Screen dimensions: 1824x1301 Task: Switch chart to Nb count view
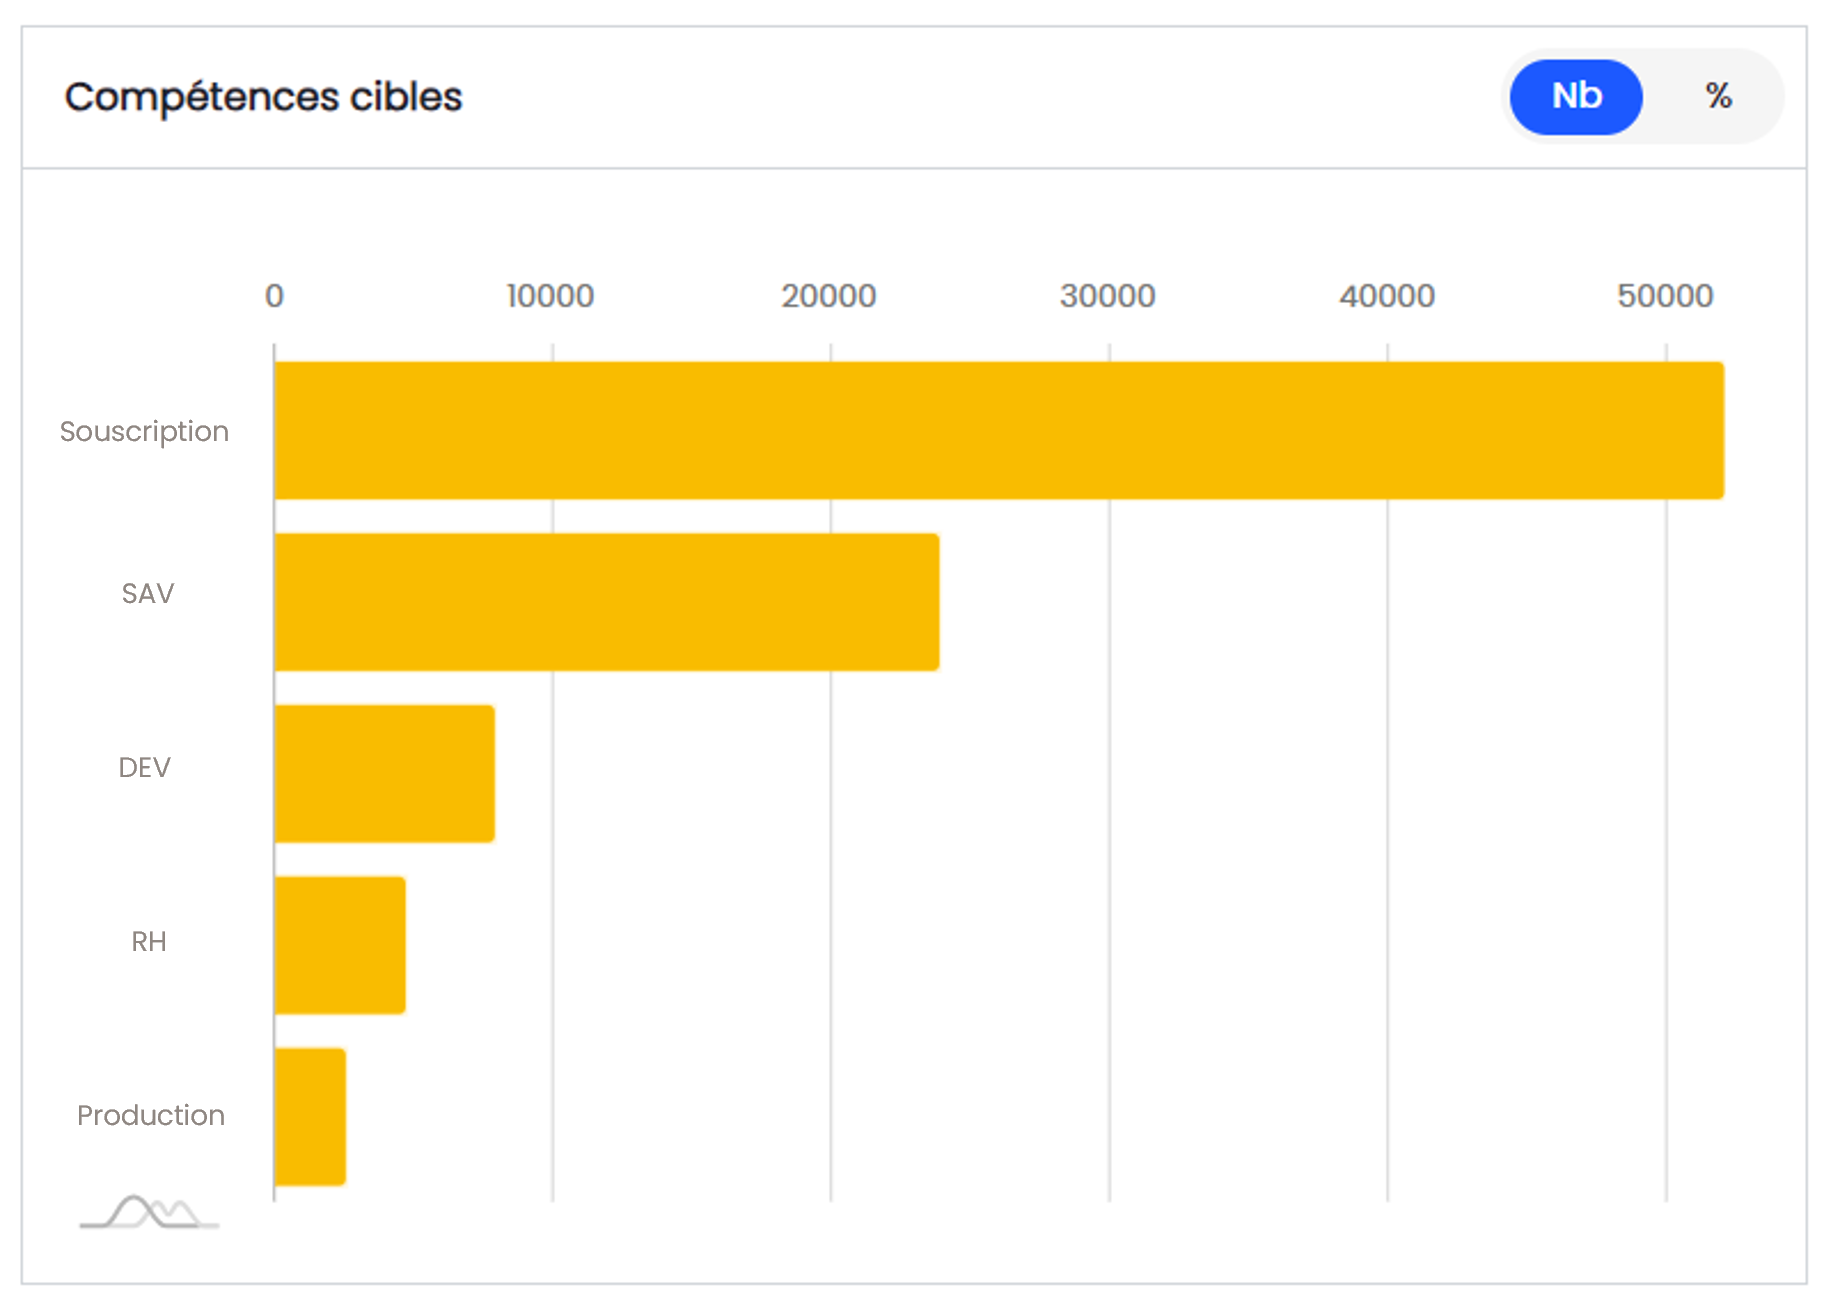(1576, 97)
